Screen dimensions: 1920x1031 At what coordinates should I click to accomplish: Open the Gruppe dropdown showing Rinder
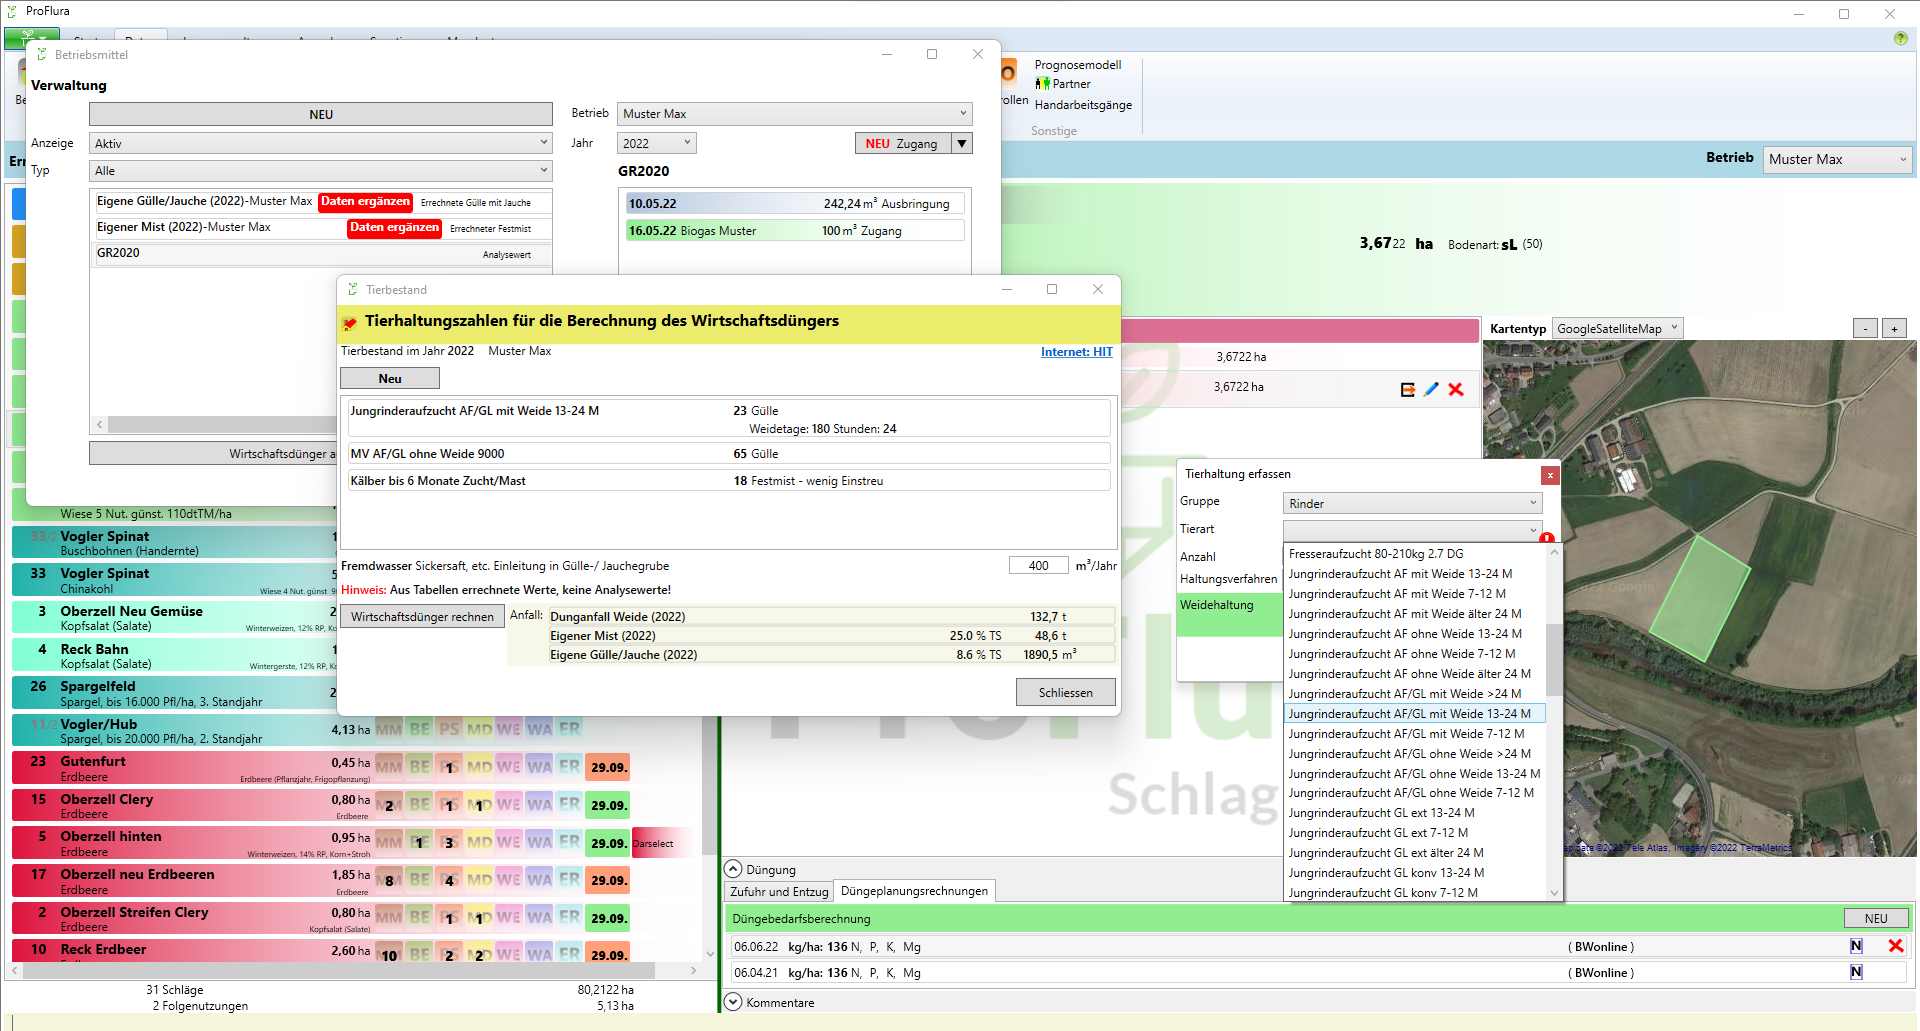pos(1411,503)
